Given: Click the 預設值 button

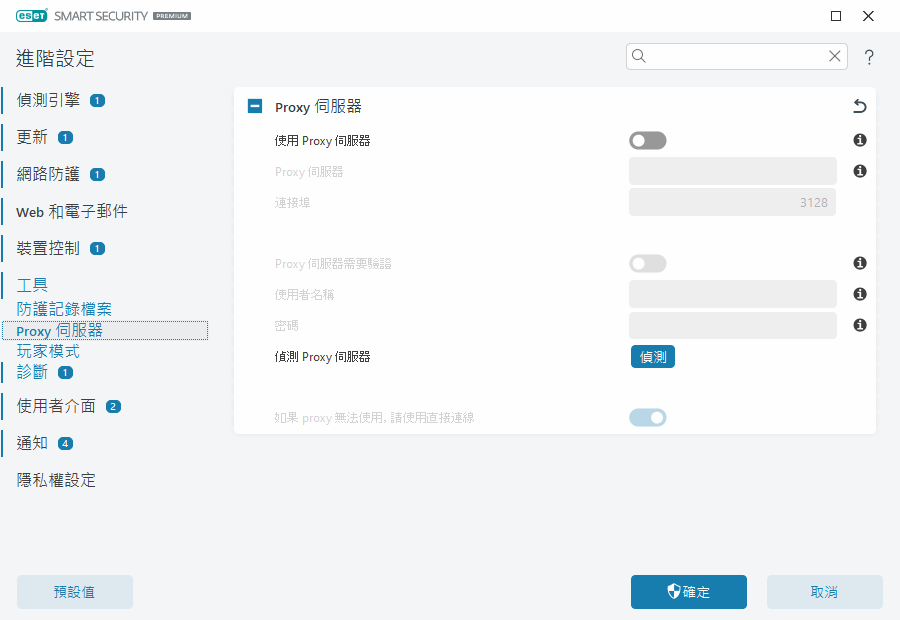Looking at the screenshot, I should coord(74,591).
